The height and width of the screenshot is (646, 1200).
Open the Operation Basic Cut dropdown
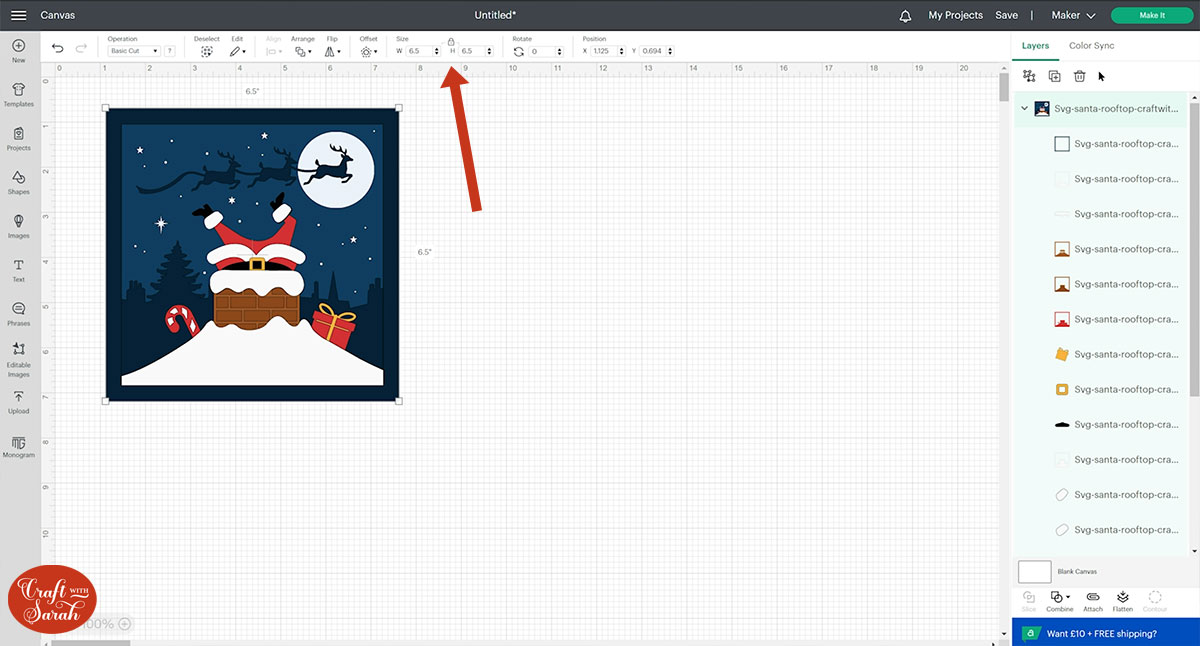[x=134, y=51]
